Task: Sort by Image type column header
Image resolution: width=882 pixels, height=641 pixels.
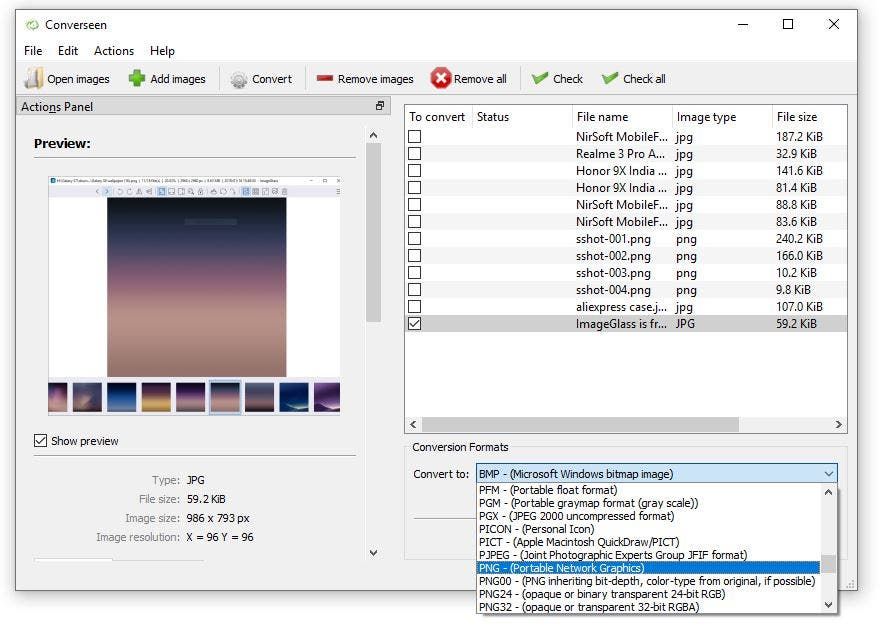Action: (722, 117)
